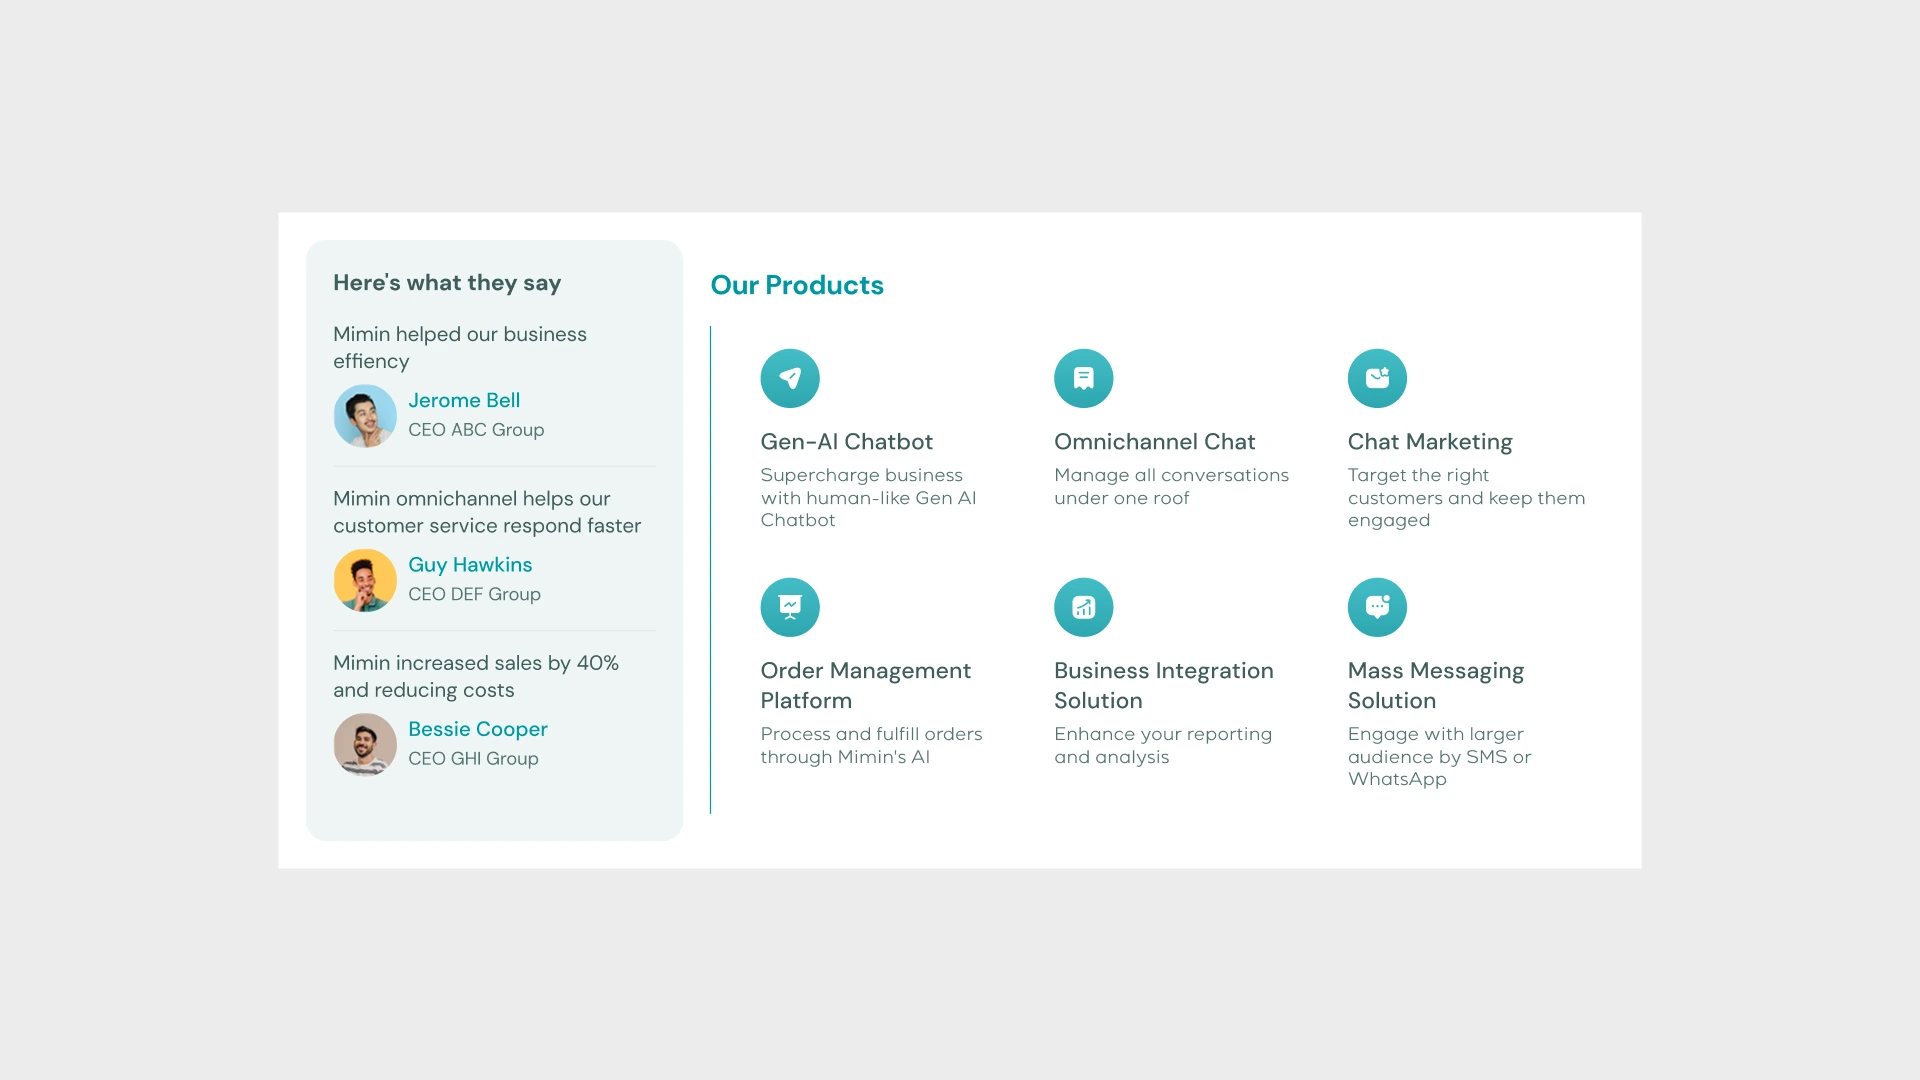Open Jerome Bell's profile photo
The image size is (1920, 1080).
(365, 416)
